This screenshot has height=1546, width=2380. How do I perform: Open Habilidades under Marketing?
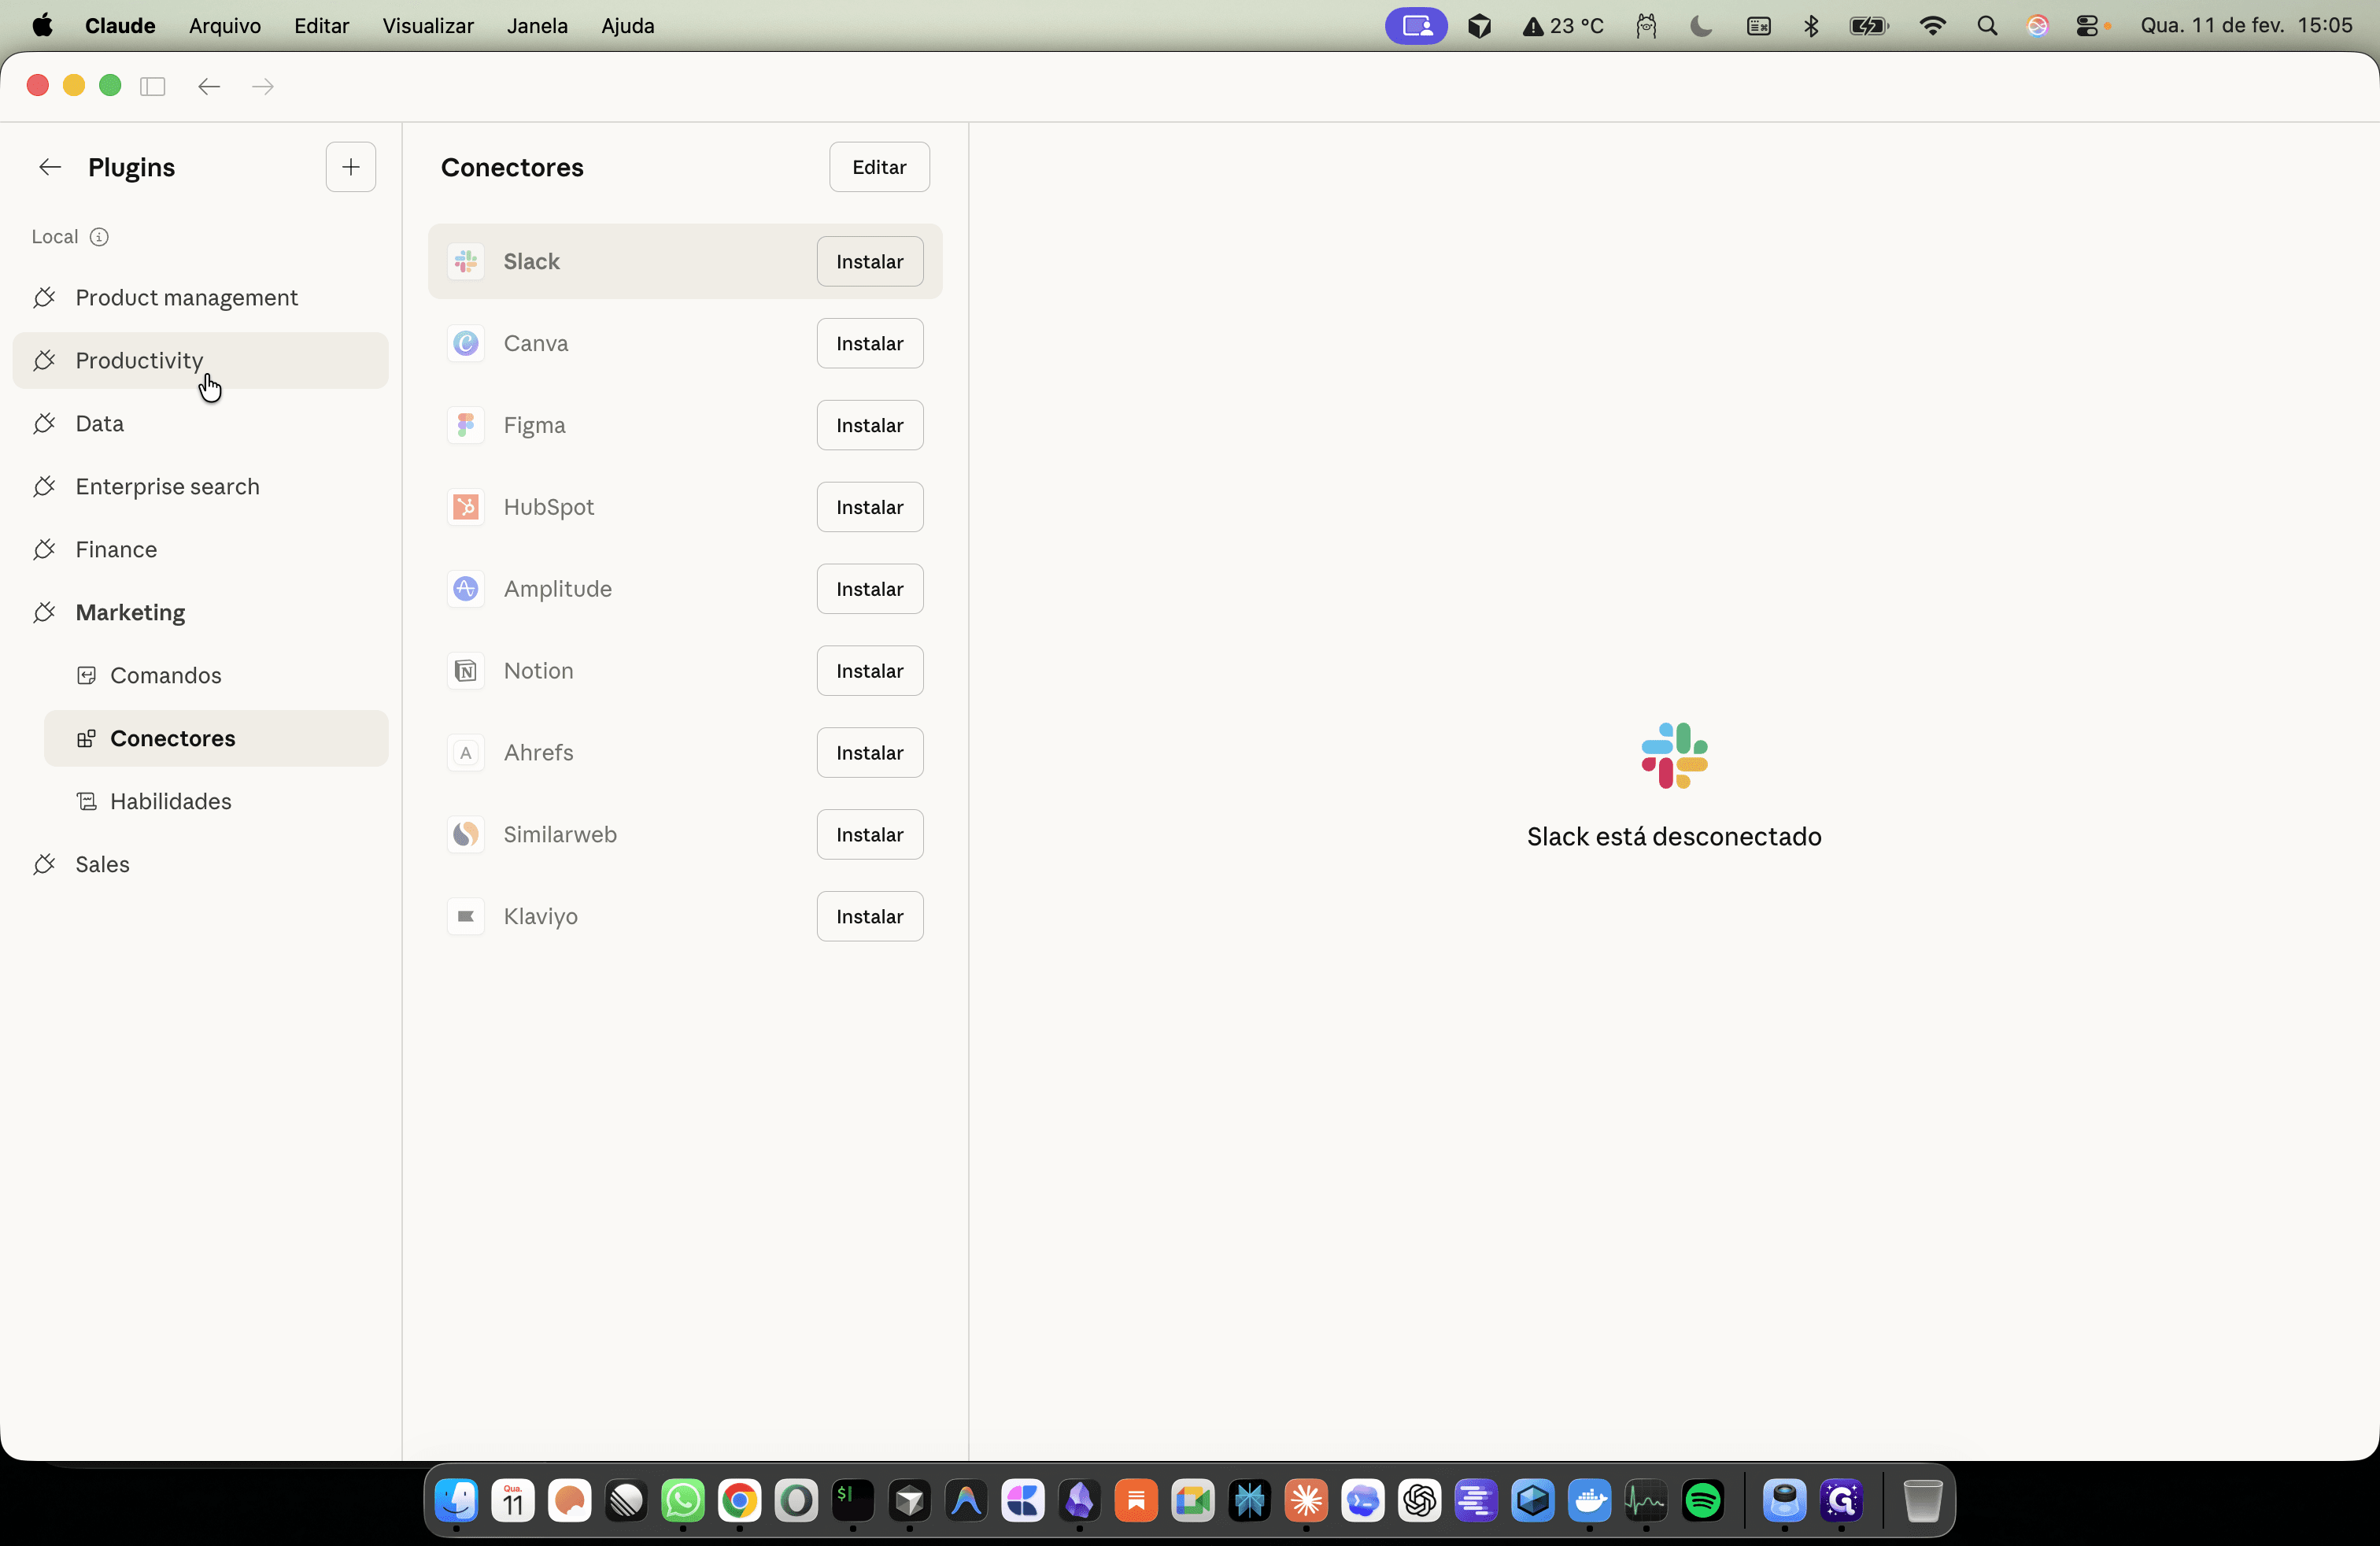[216, 802]
